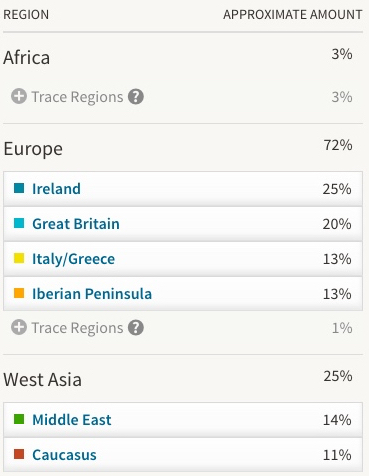Select the West Asia region heading

(x=42, y=379)
